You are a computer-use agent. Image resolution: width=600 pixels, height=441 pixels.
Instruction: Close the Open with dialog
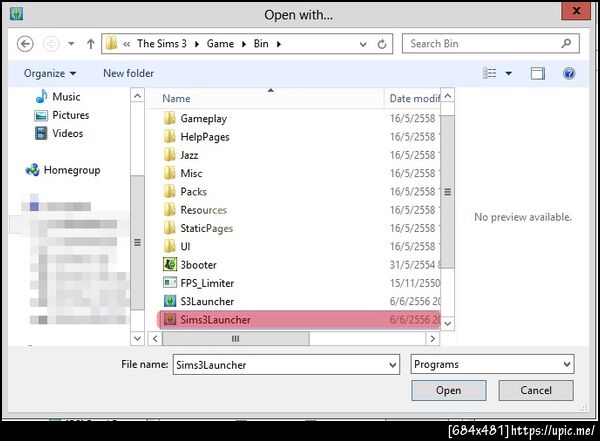(576, 11)
